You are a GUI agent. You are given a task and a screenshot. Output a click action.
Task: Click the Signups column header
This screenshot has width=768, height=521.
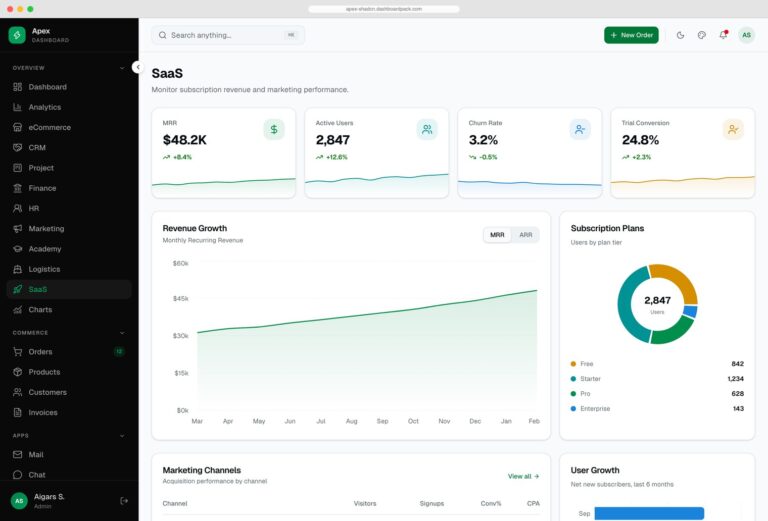point(432,503)
